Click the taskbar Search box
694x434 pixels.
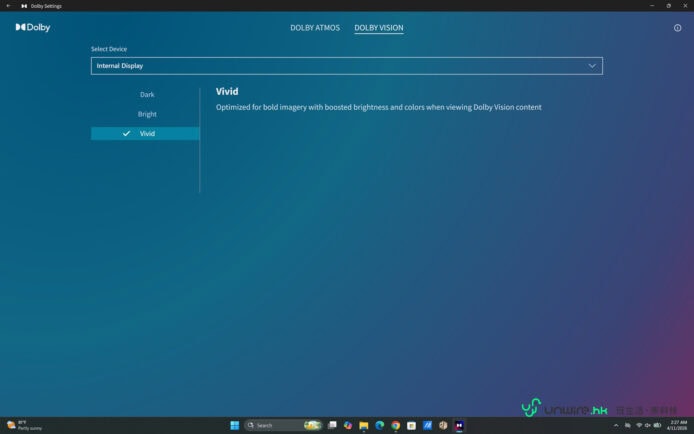coord(283,426)
